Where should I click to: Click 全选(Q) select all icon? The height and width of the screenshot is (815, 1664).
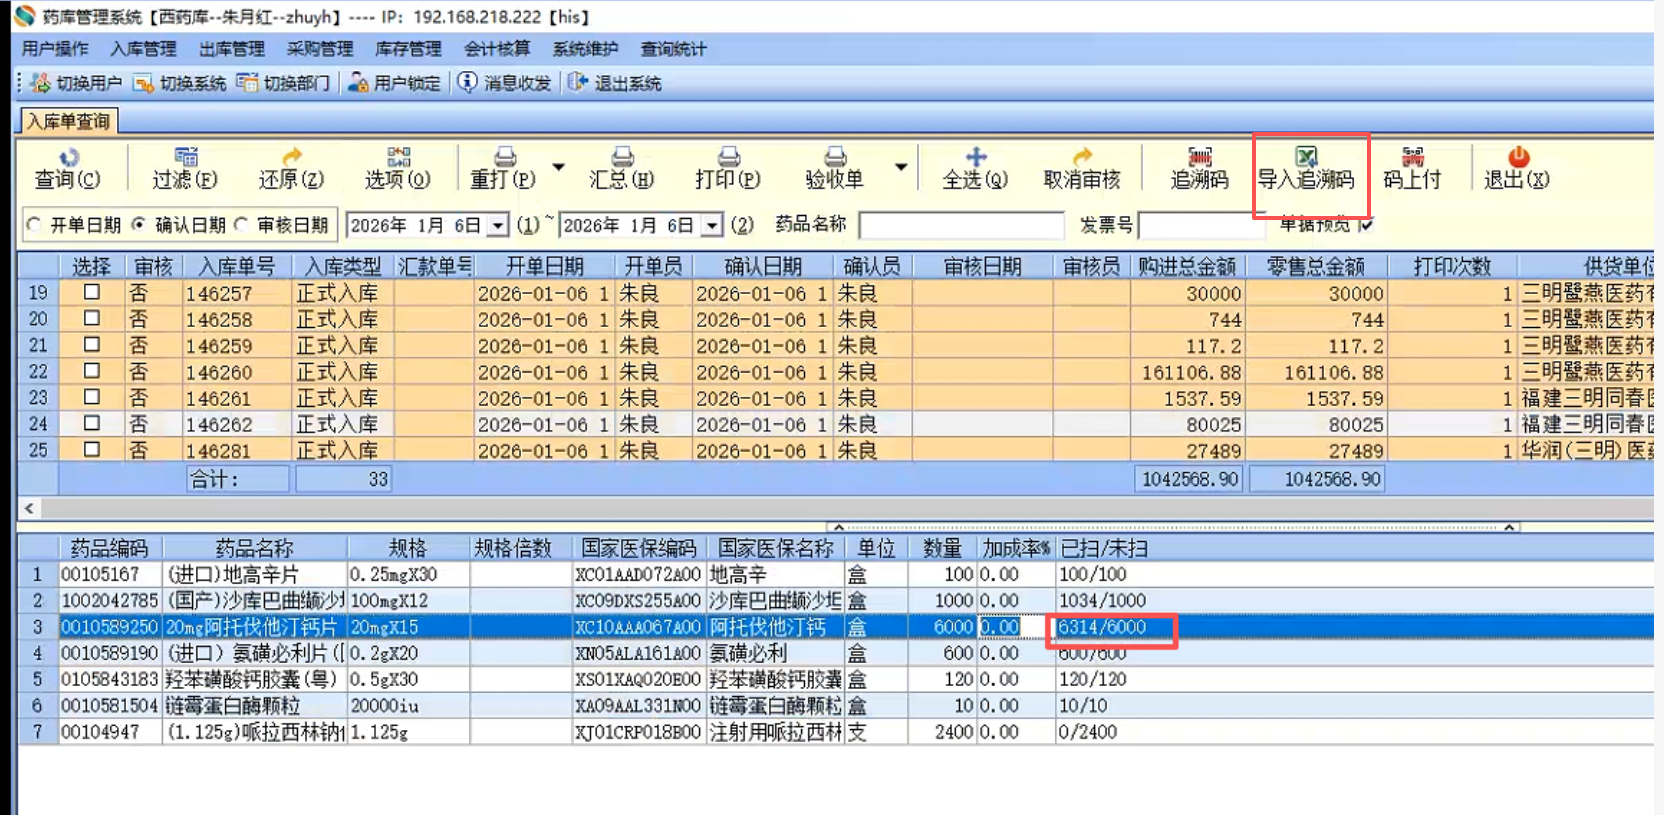pyautogui.click(x=976, y=157)
